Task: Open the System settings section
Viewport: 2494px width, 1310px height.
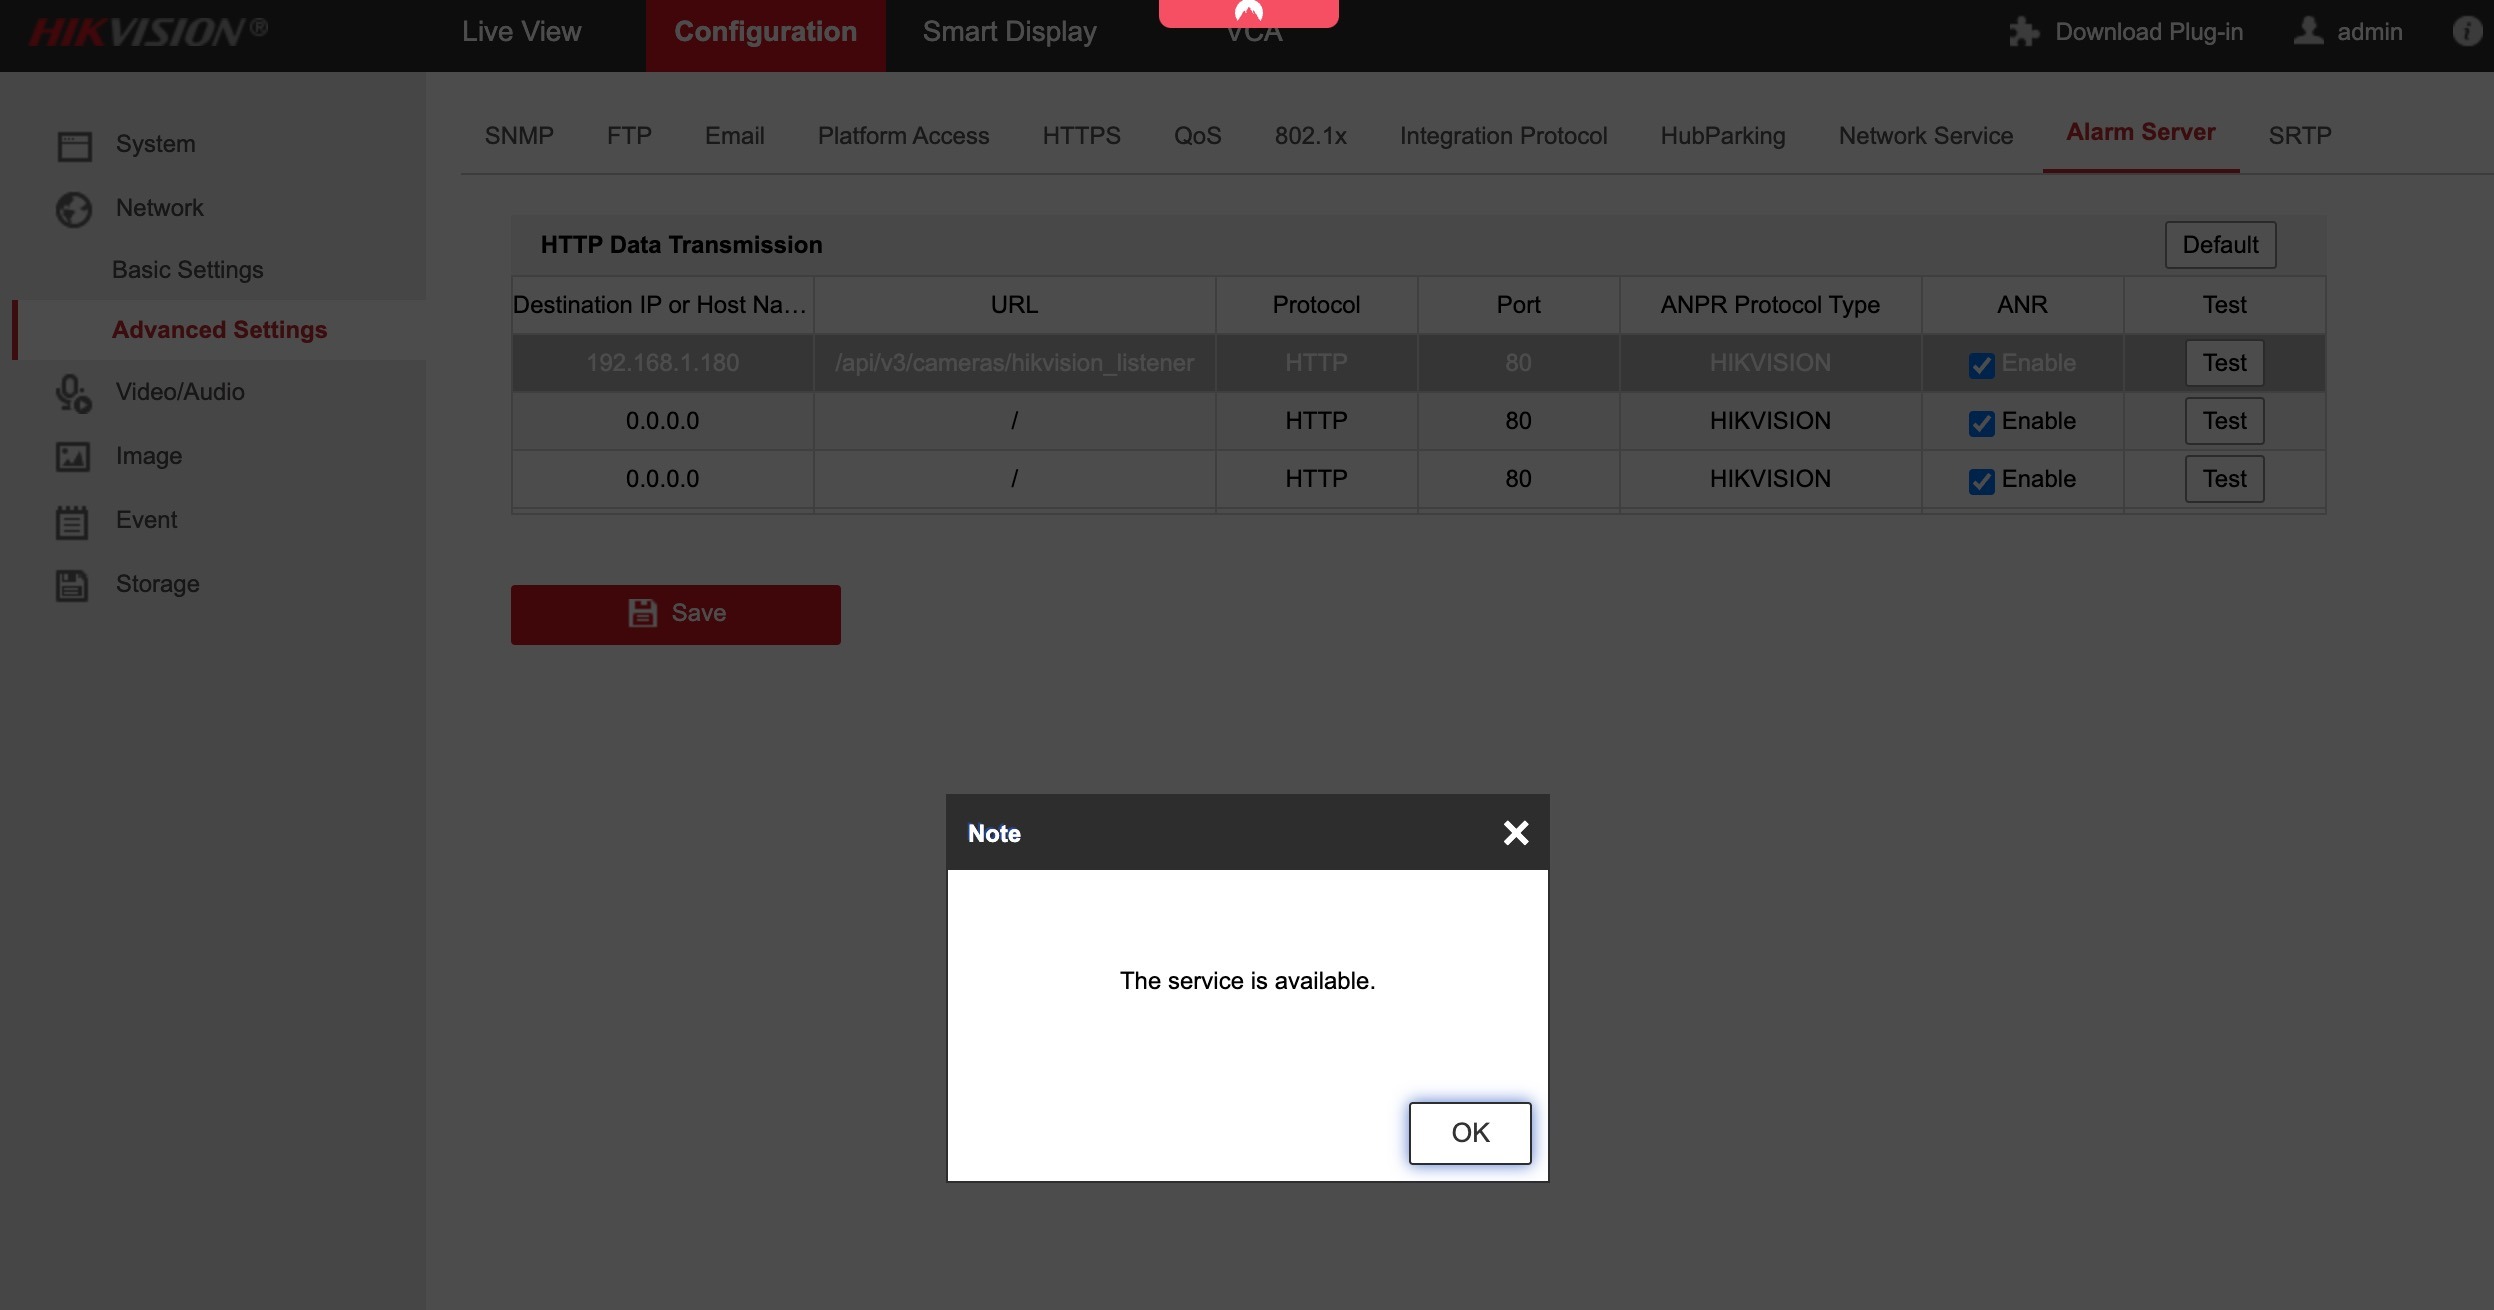Action: [x=155, y=143]
